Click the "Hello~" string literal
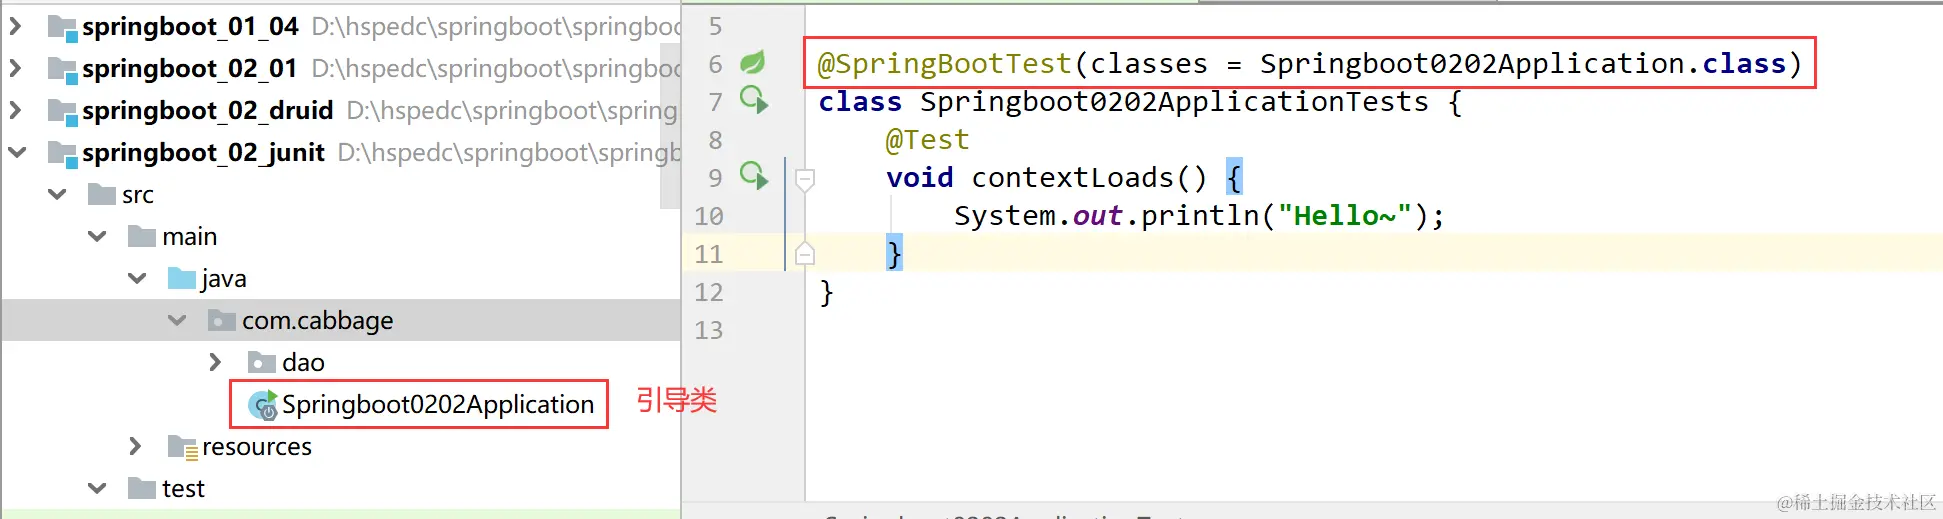 click(x=1344, y=216)
